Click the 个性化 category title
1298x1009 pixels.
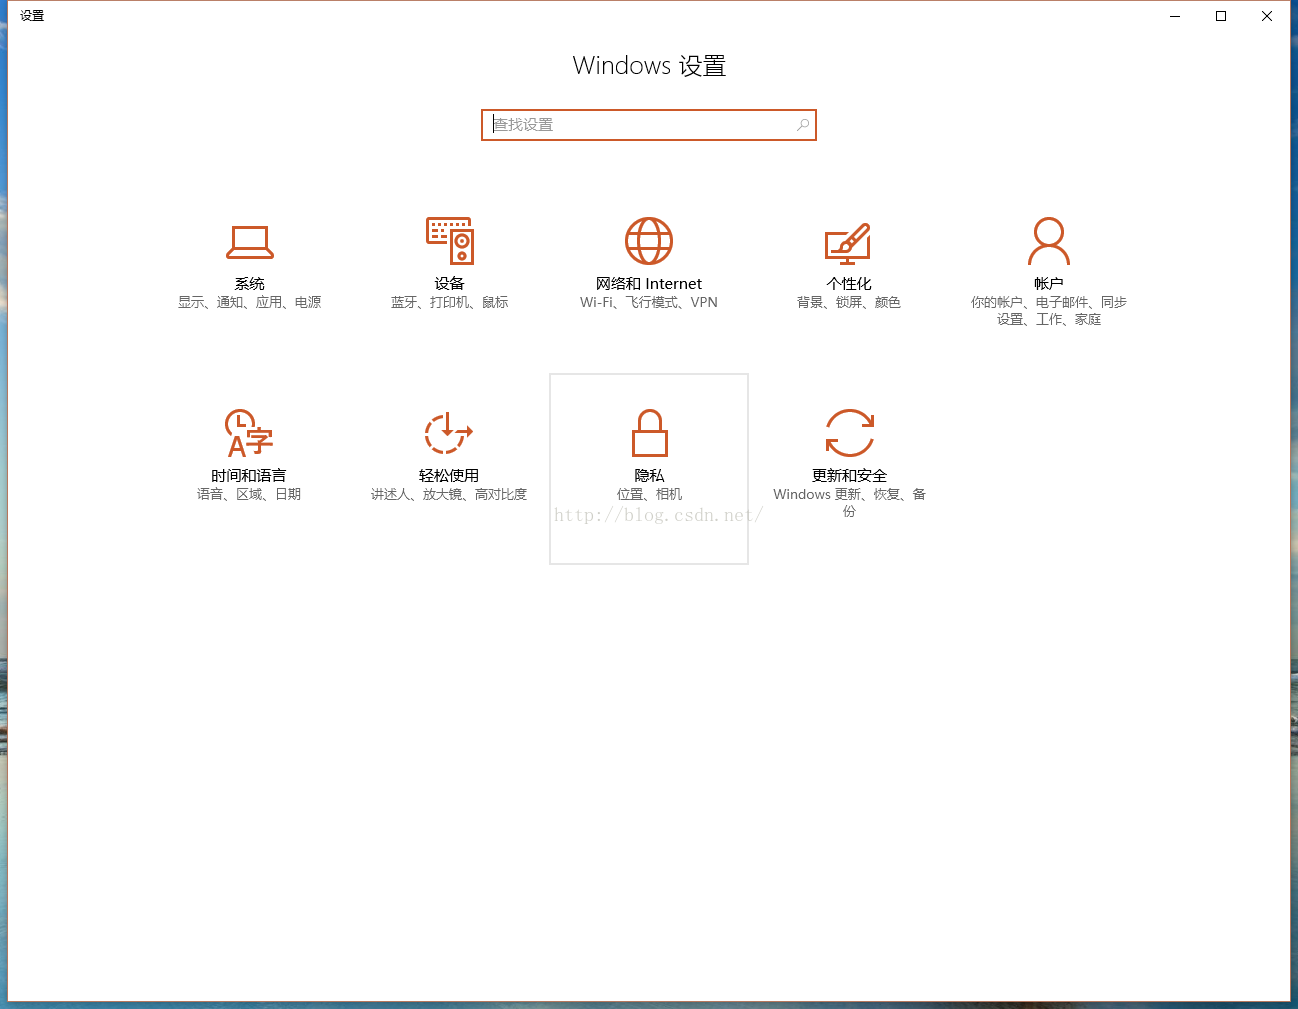[x=849, y=284]
